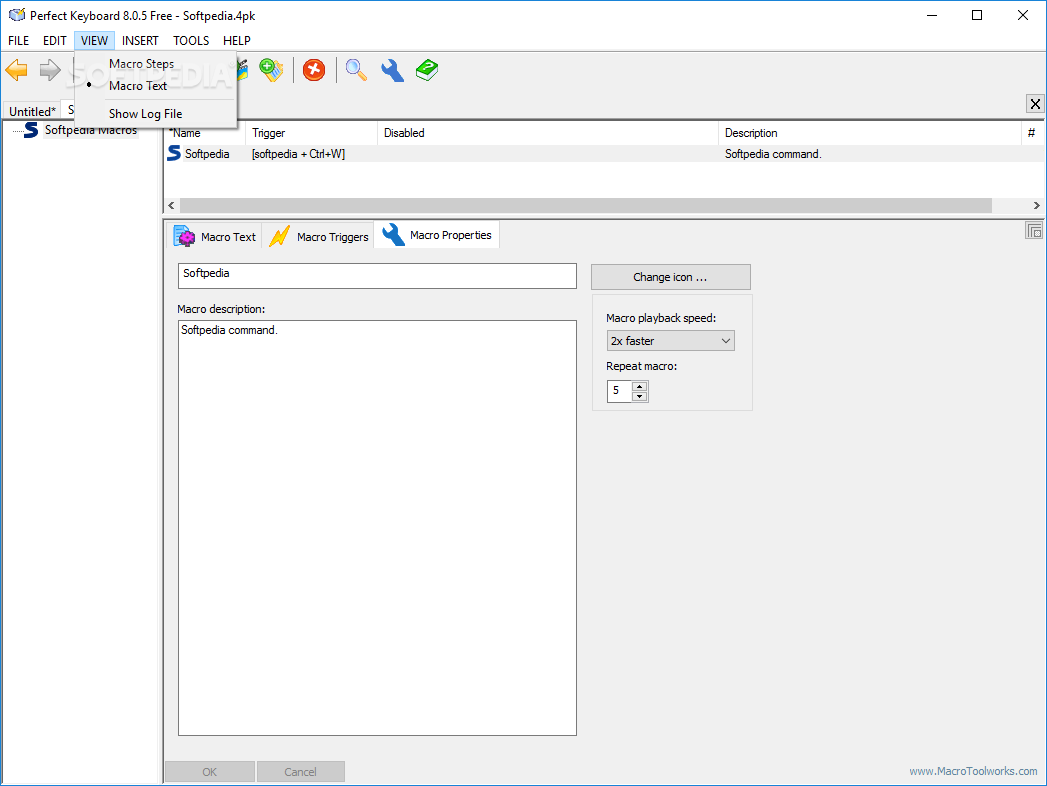Image resolution: width=1047 pixels, height=786 pixels.
Task: Minimize the Perfect Keyboard window
Action: coord(932,15)
